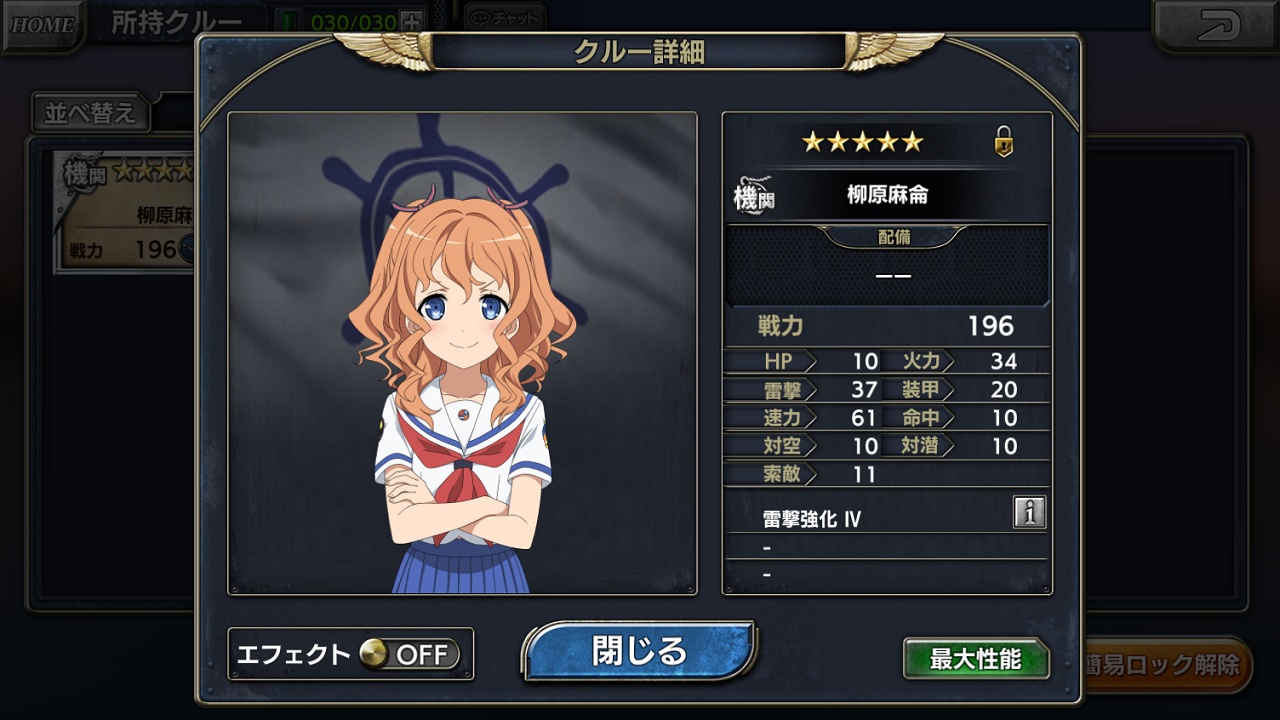Go back with the return arrow icon

[x=1216, y=24]
